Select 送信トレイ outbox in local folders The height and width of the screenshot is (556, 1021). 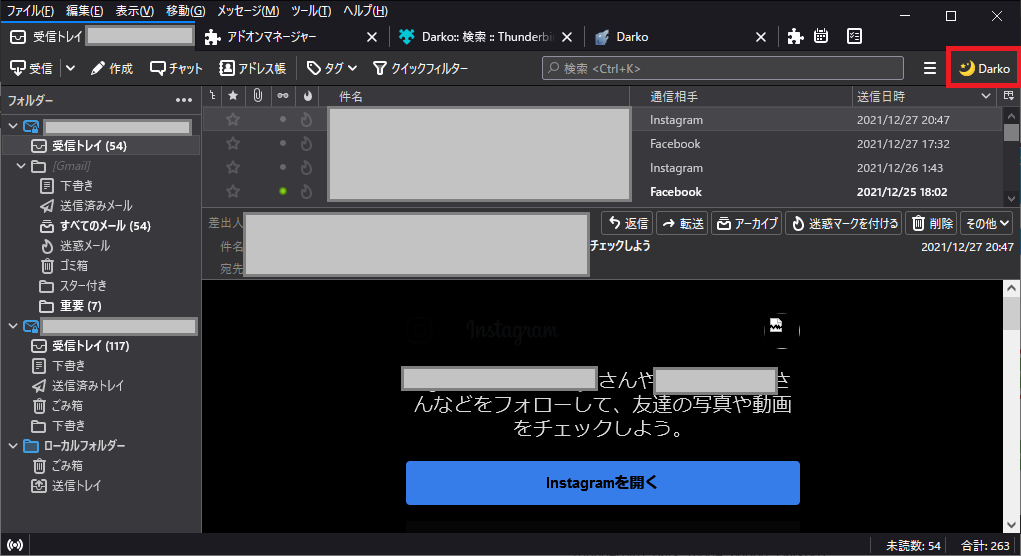(76, 486)
